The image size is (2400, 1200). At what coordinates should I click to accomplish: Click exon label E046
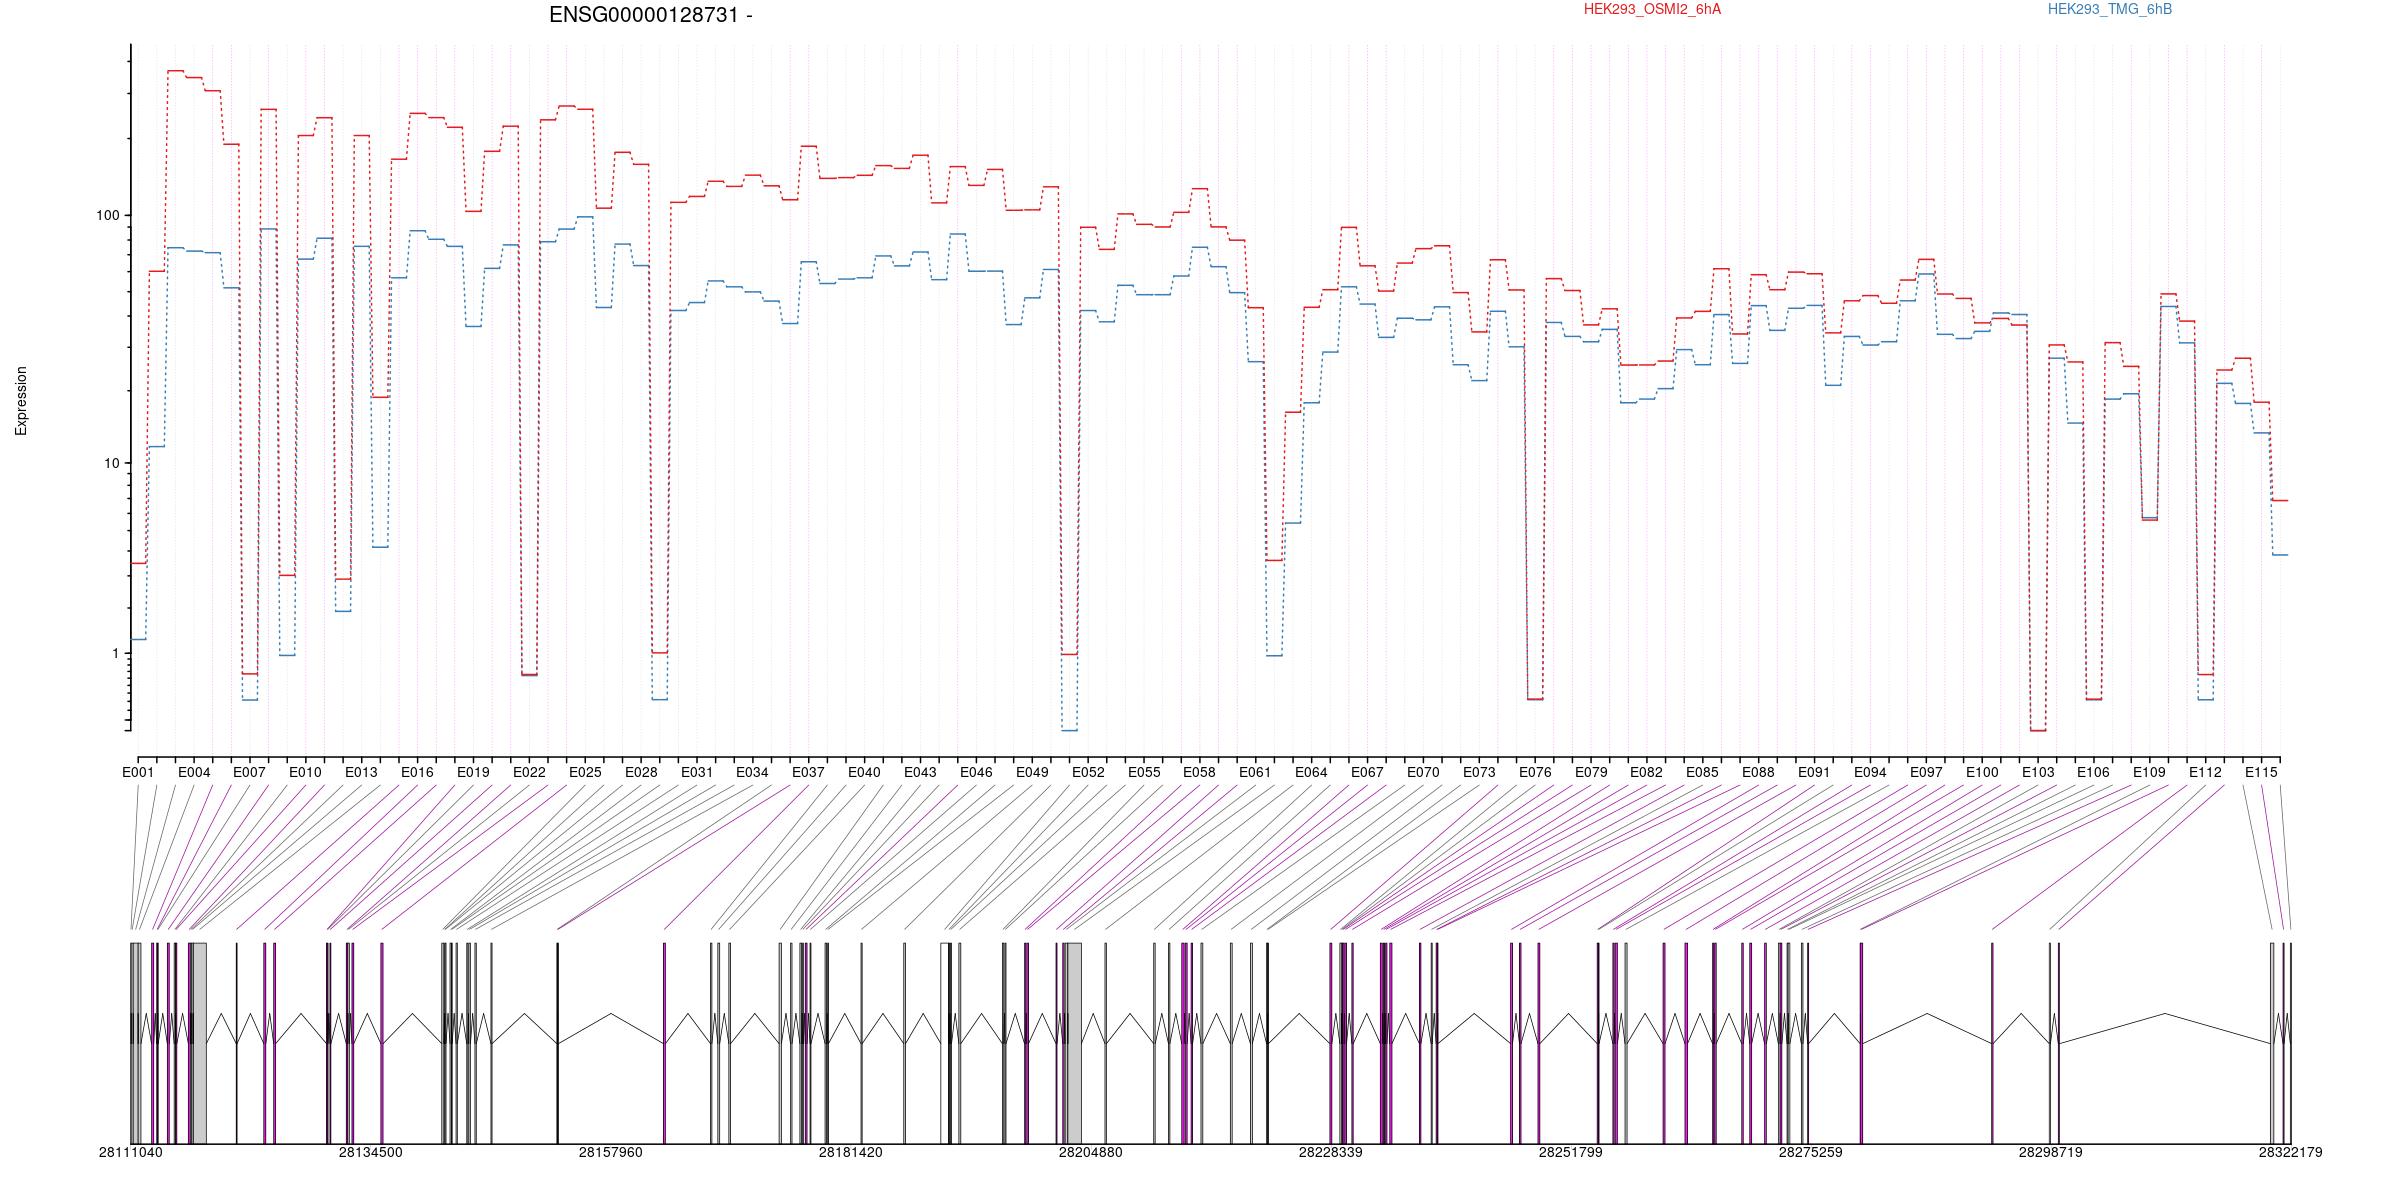[x=976, y=772]
